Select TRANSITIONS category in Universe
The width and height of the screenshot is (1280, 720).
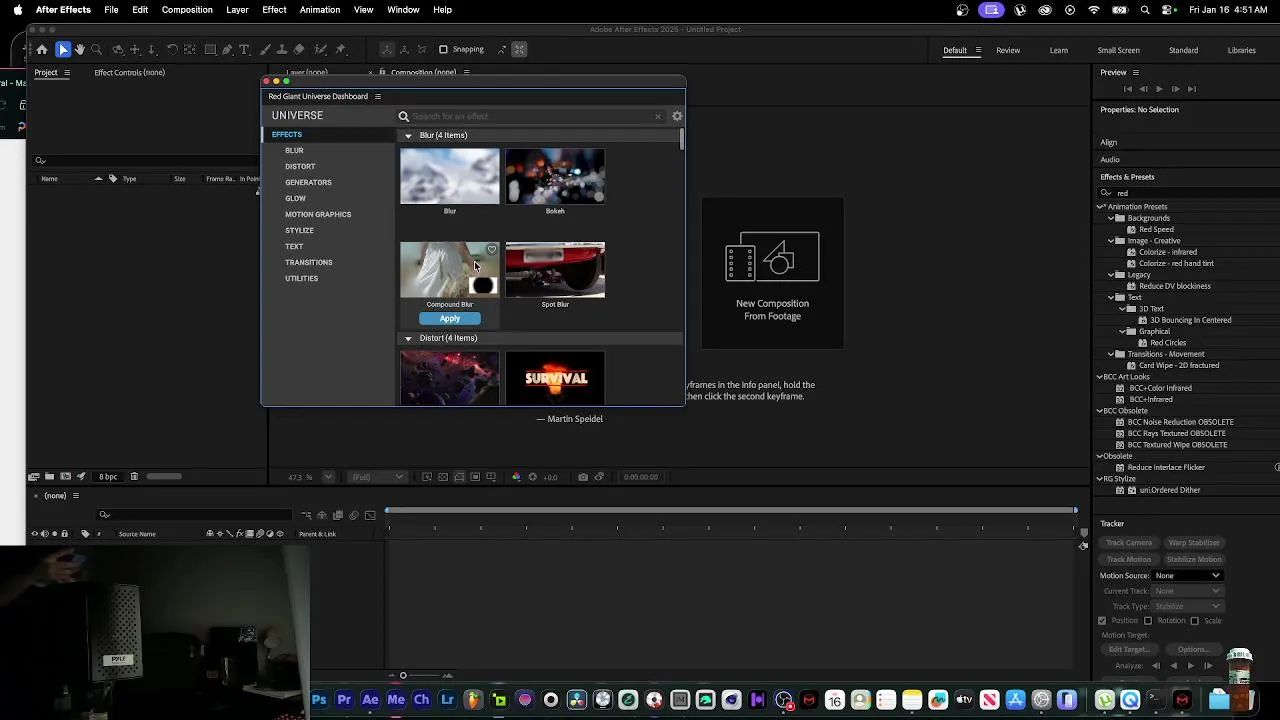(x=309, y=263)
